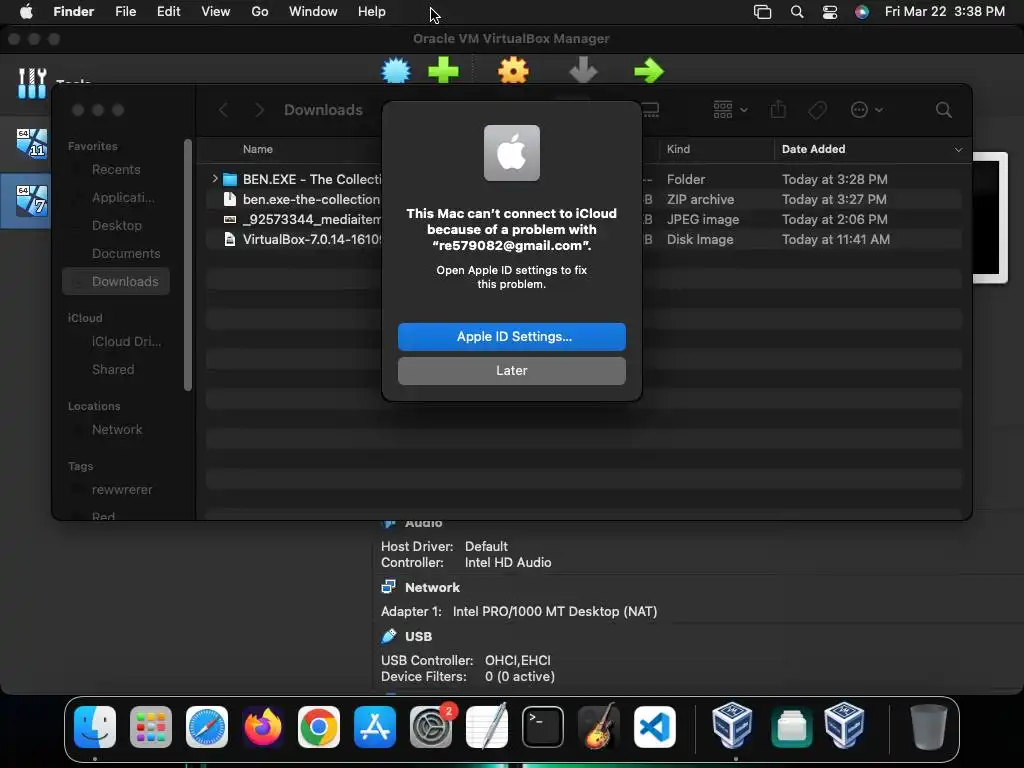
Task: Click the Finder sidebar scrollbar
Action: click(x=188, y=264)
